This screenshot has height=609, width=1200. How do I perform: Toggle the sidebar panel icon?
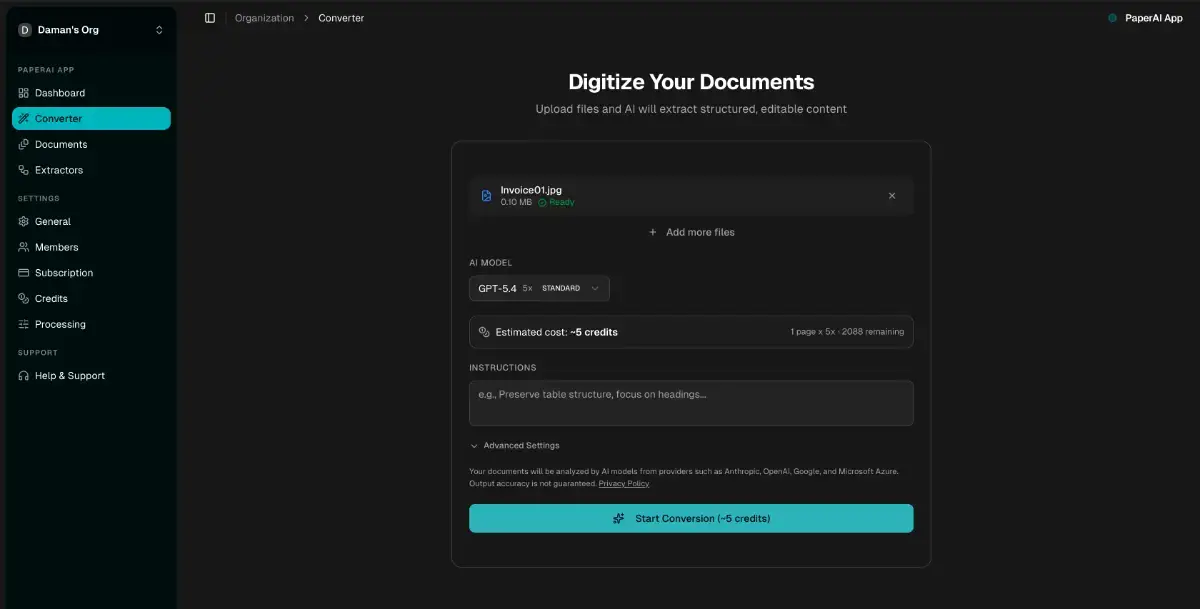point(210,18)
